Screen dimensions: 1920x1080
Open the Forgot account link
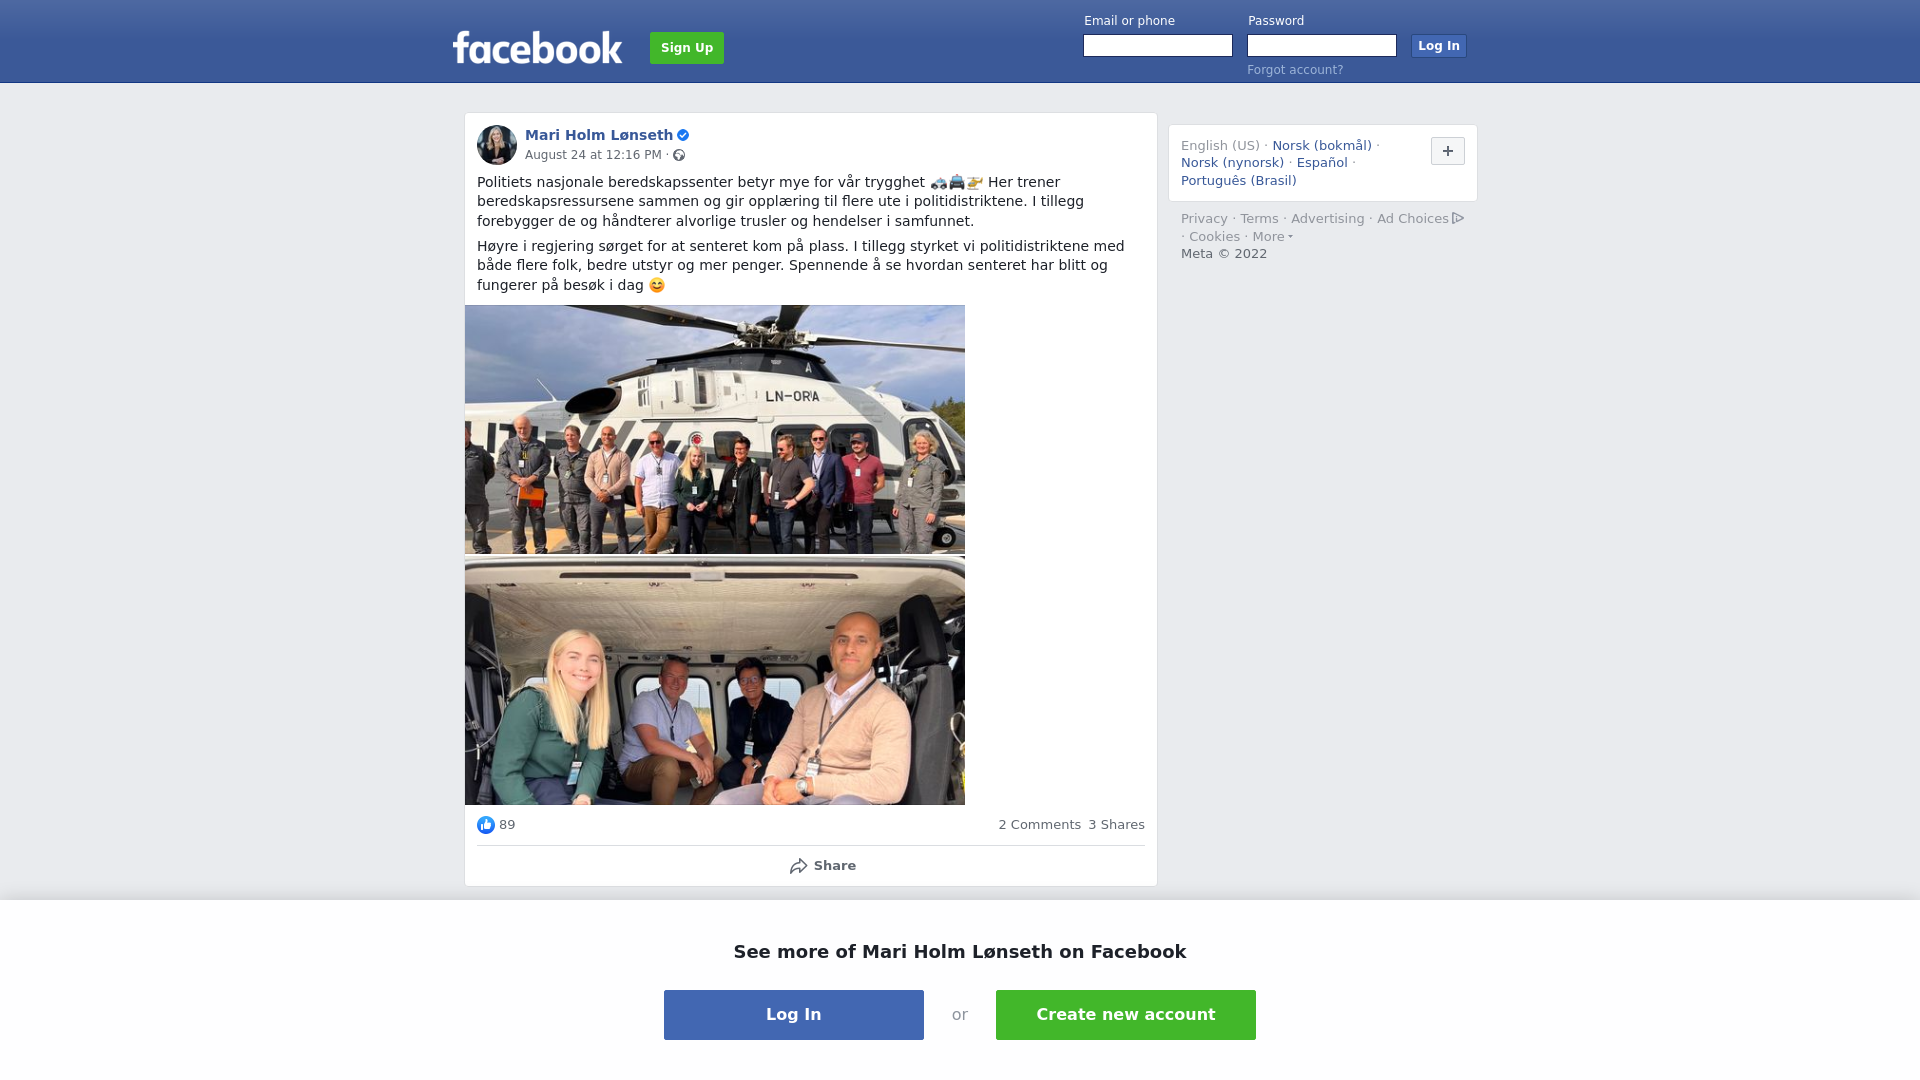click(1295, 70)
